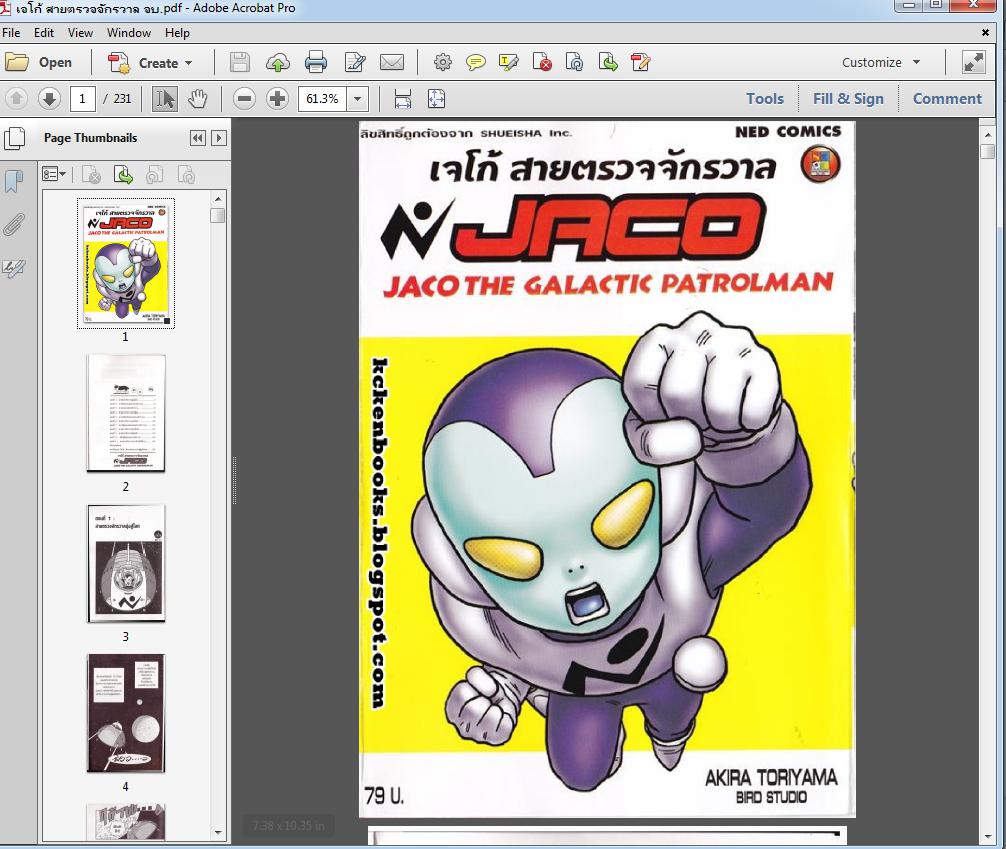Click the Delete pages toolbar icon
Viewport: 1006px width, 849px height.
pos(542,62)
